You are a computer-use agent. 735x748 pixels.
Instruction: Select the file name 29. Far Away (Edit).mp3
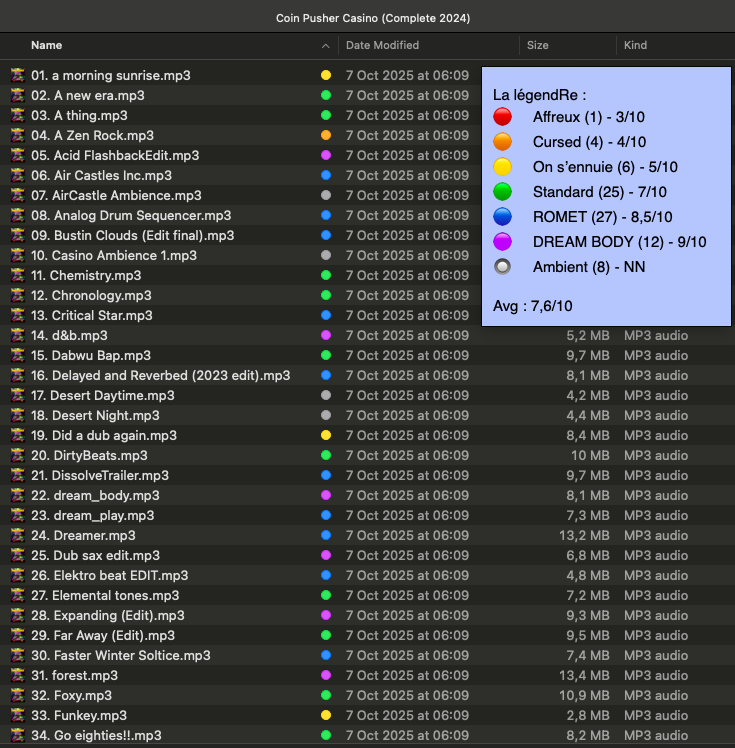tap(103, 636)
